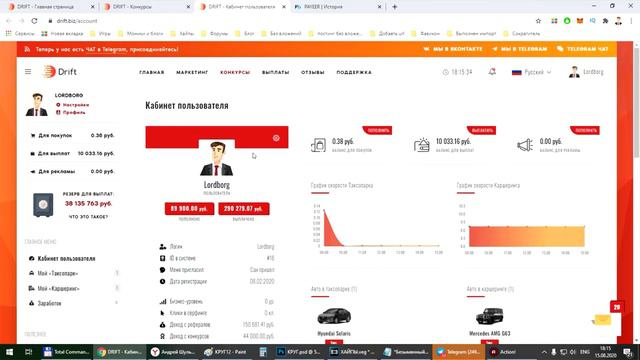Click the shopping balance bag icon
This screenshot has height=360, width=640.
[x=318, y=145]
